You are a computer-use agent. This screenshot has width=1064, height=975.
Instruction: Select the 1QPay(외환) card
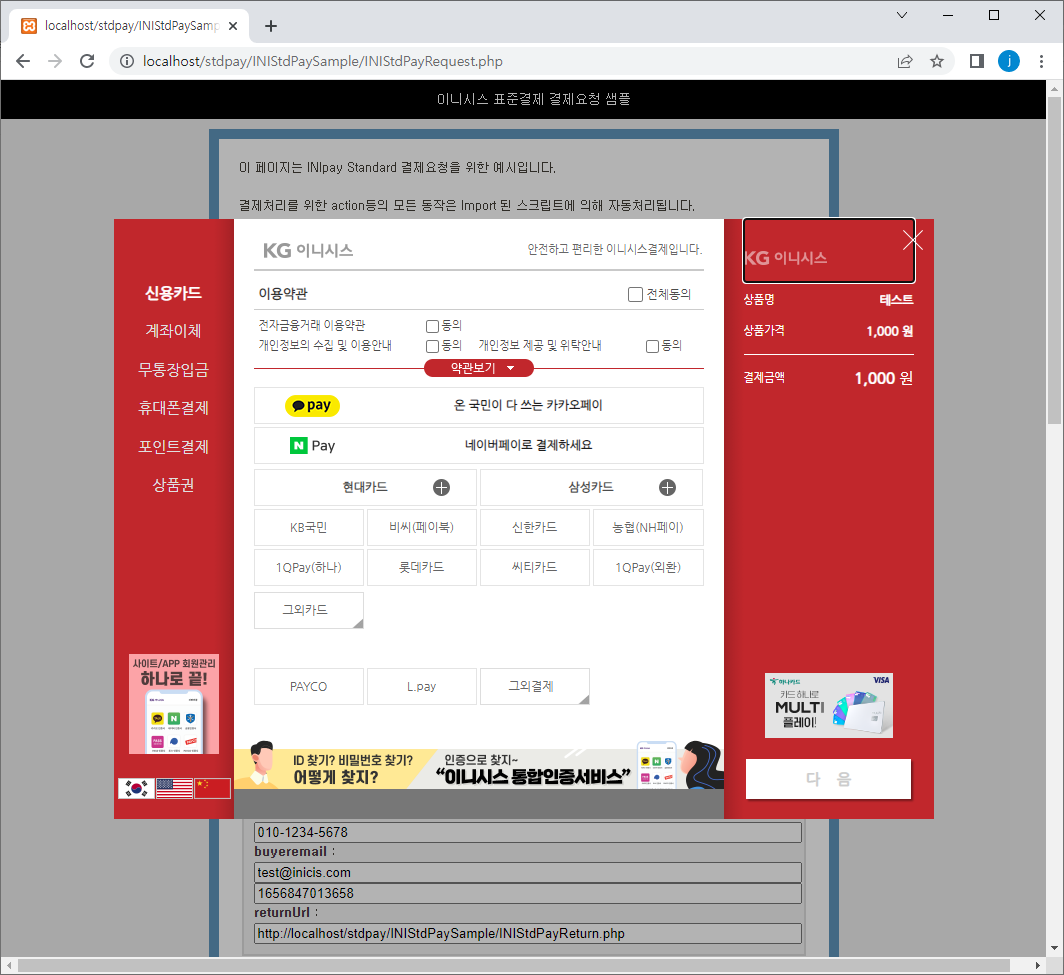tap(648, 567)
